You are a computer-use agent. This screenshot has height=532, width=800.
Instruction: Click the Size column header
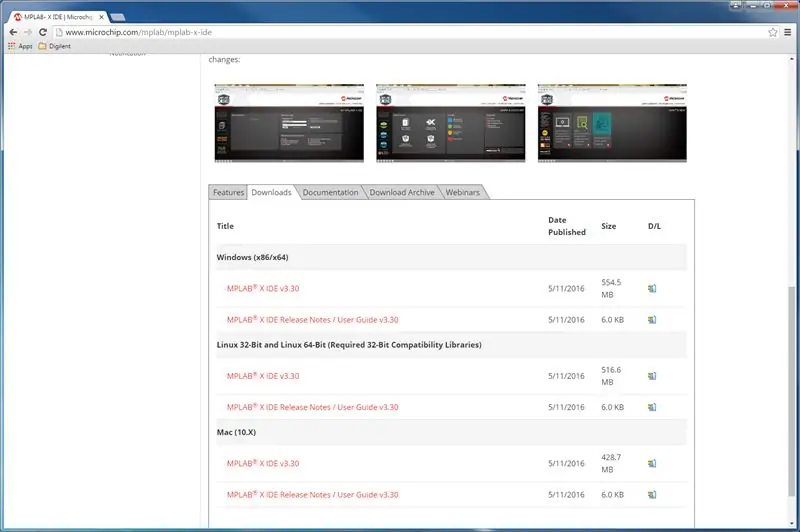[x=608, y=226]
